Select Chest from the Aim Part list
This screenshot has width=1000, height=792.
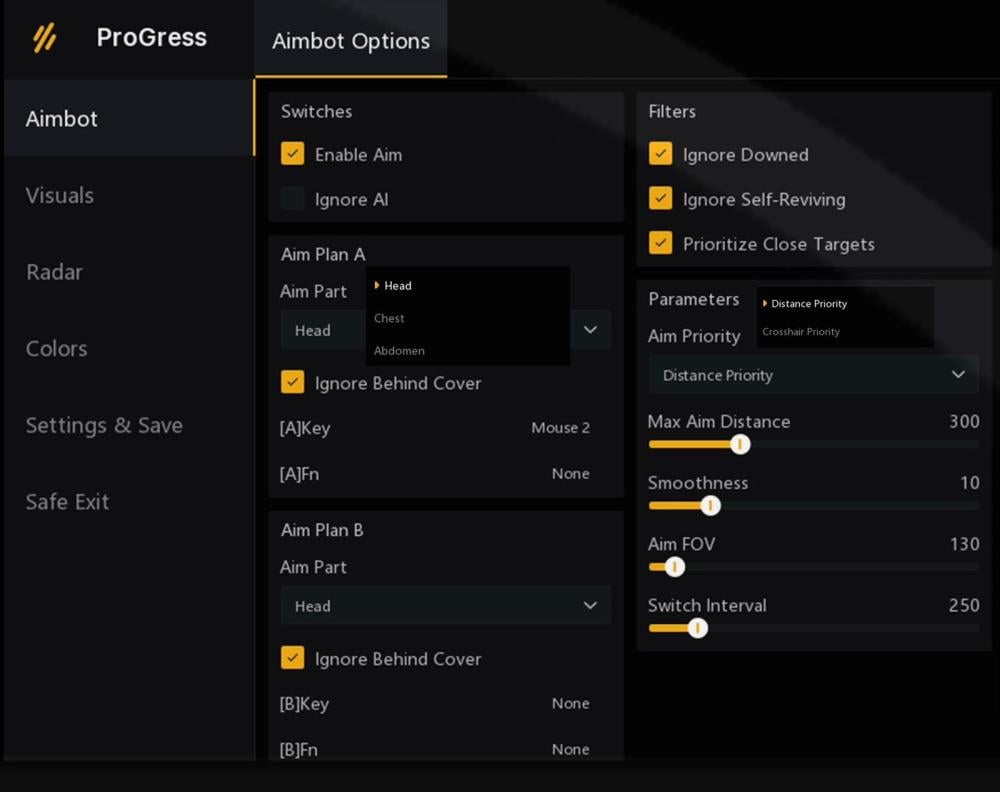tap(390, 318)
